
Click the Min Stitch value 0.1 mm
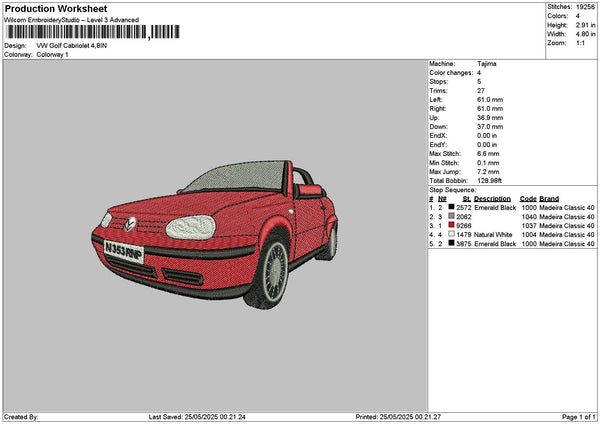pyautogui.click(x=488, y=163)
